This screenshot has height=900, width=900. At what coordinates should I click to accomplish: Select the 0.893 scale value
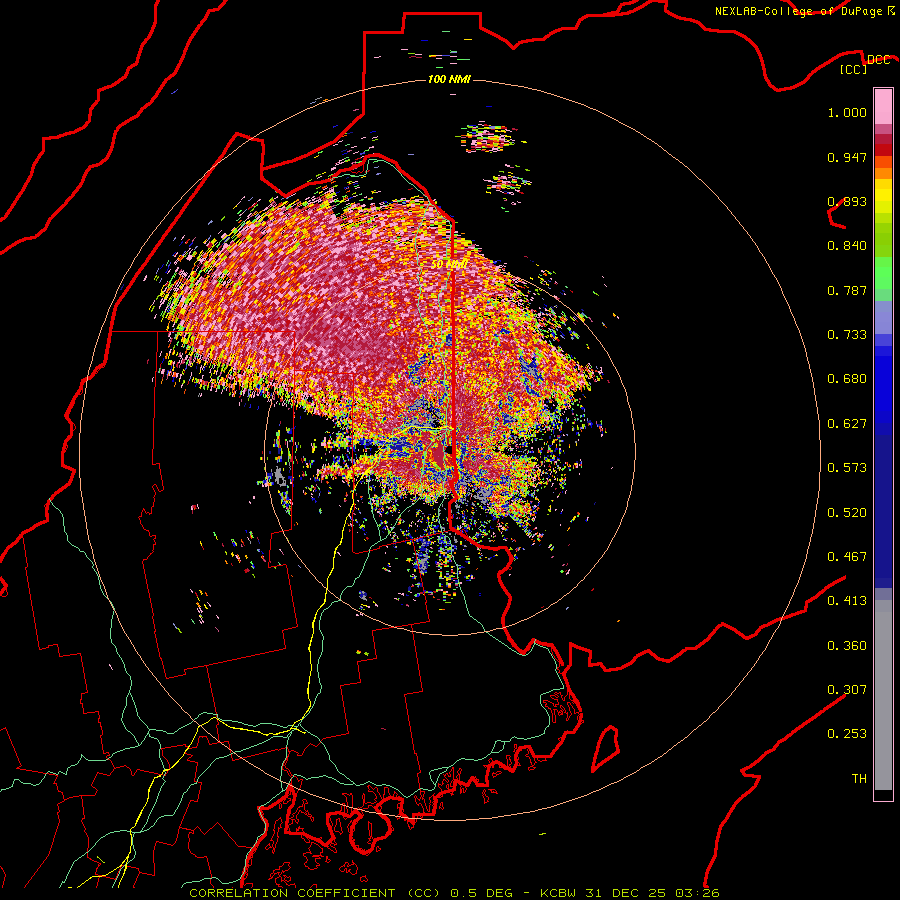point(847,201)
